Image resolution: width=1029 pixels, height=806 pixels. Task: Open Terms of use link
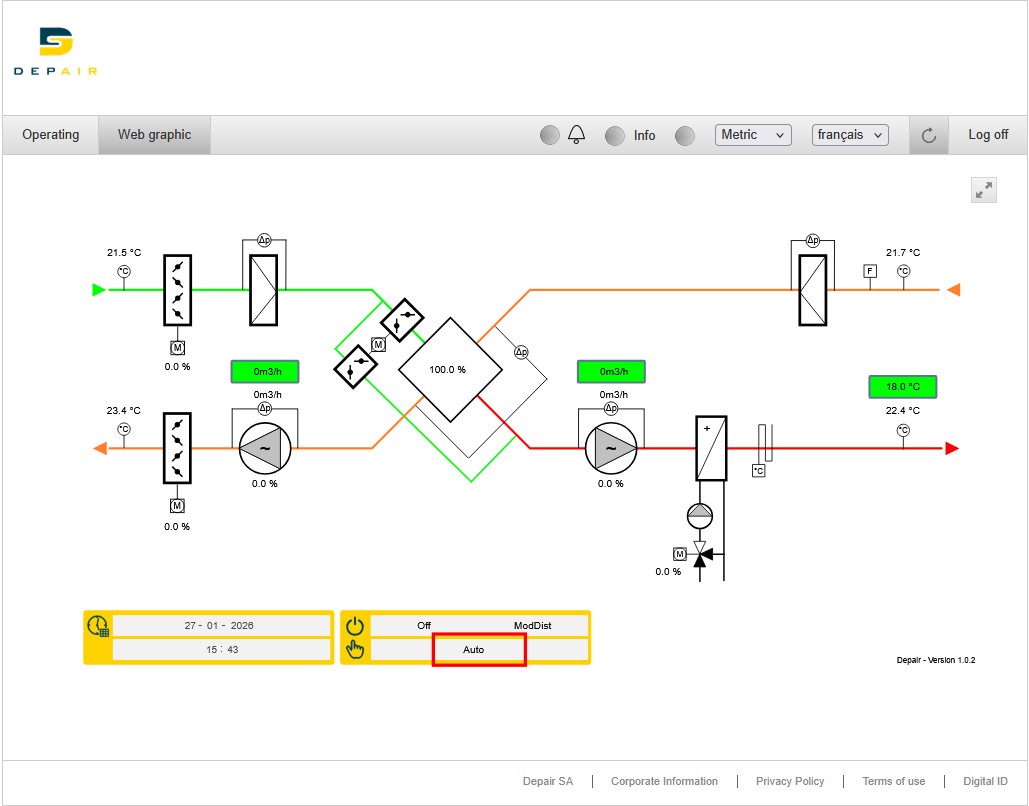(x=894, y=781)
